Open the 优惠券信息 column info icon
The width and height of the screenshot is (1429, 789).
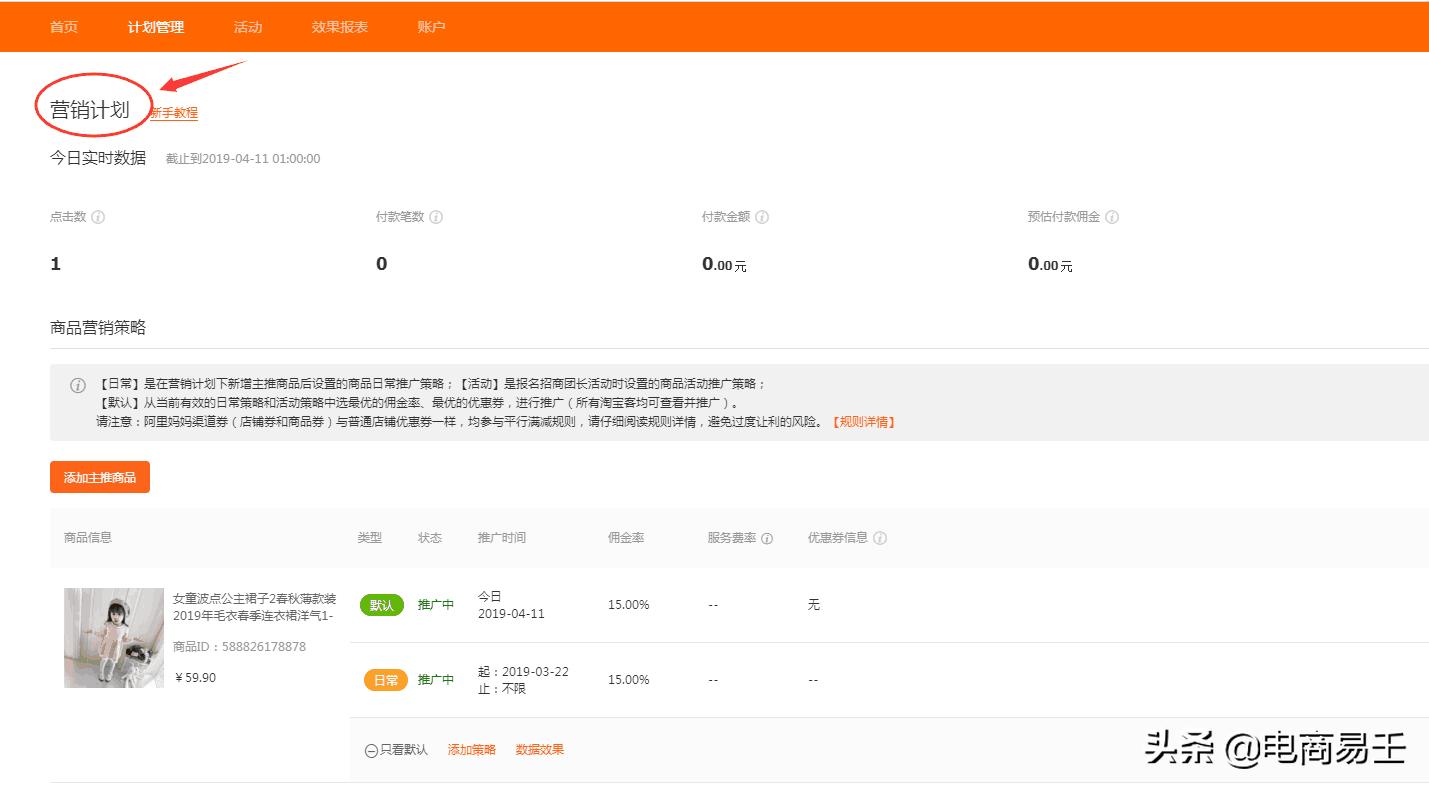pyautogui.click(x=880, y=538)
